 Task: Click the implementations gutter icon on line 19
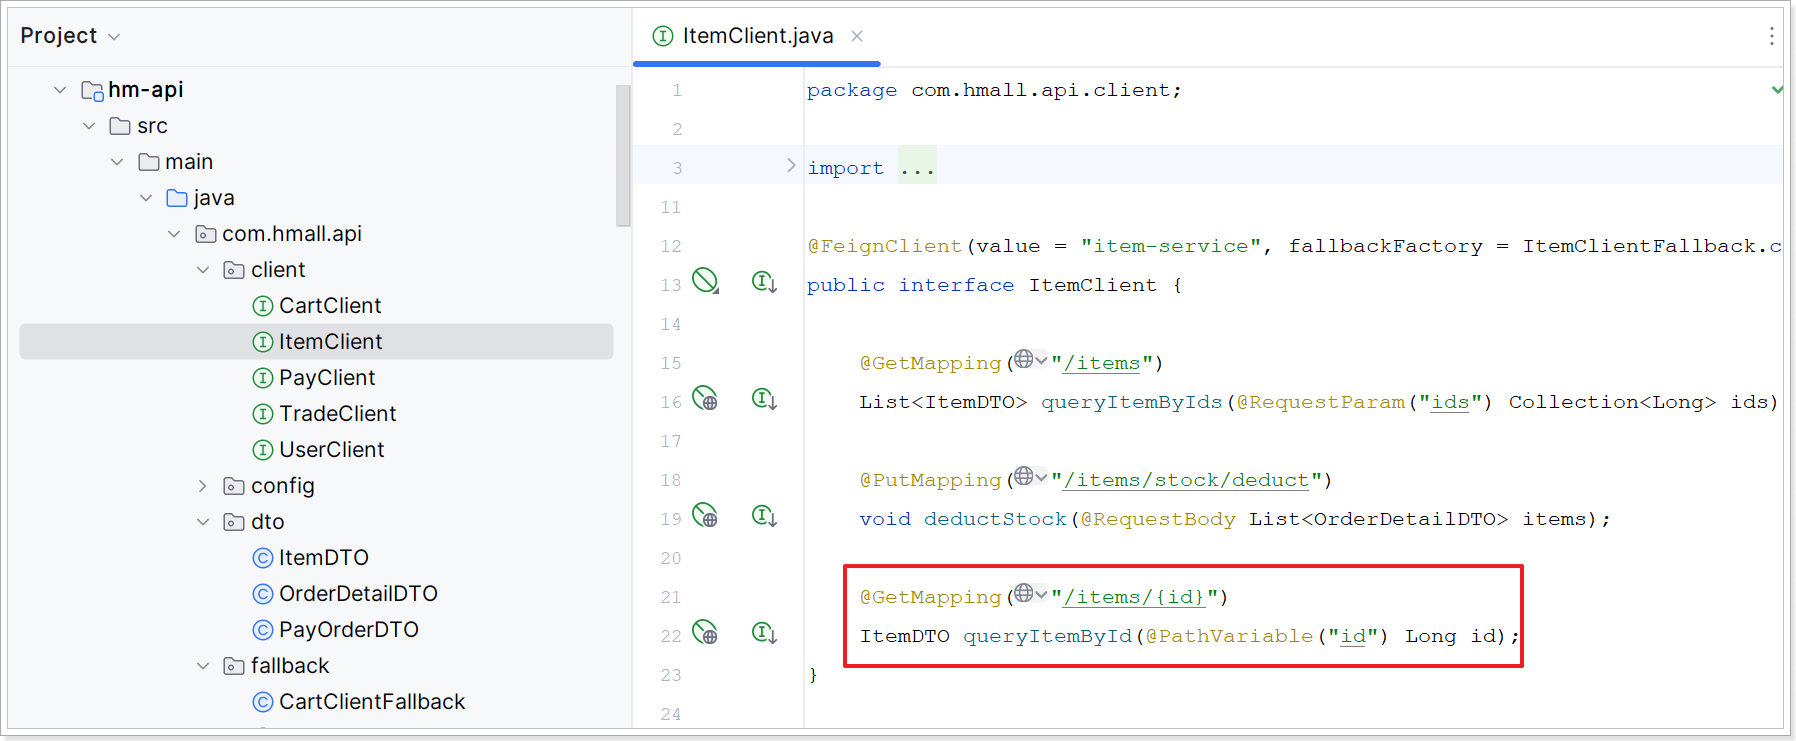[764, 516]
